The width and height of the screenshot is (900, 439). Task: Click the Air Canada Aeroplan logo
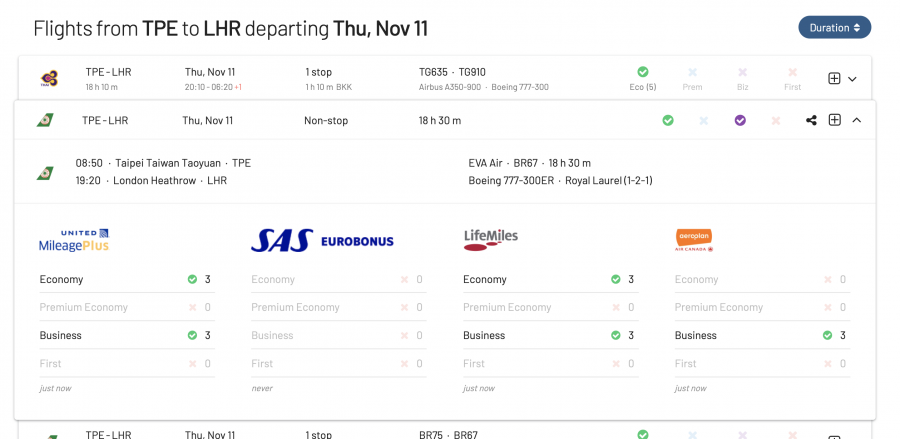coord(693,239)
